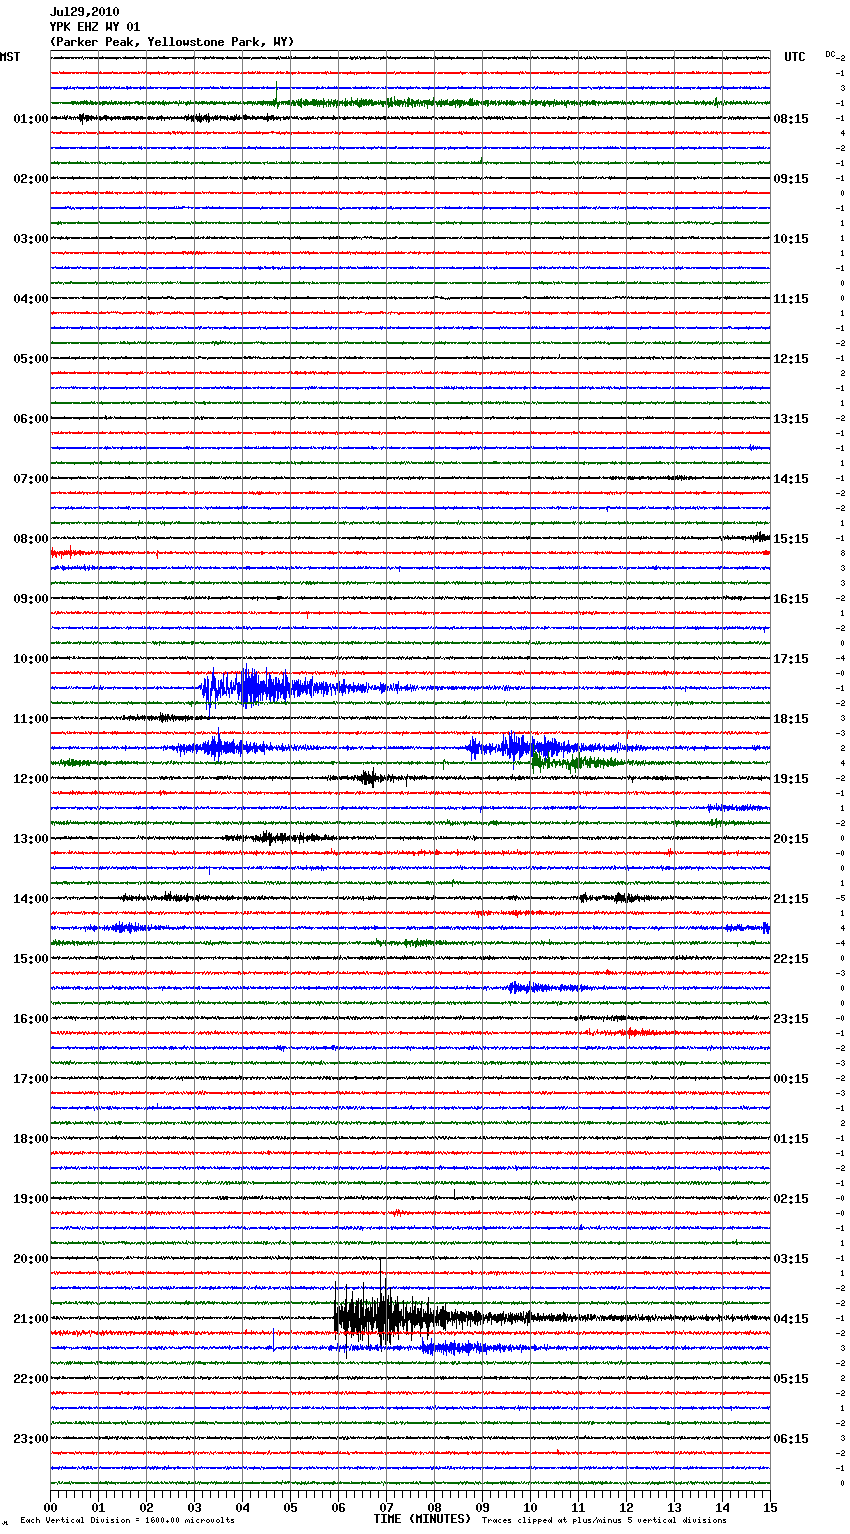Click minute 03 on the bottom time axis

tap(194, 1507)
